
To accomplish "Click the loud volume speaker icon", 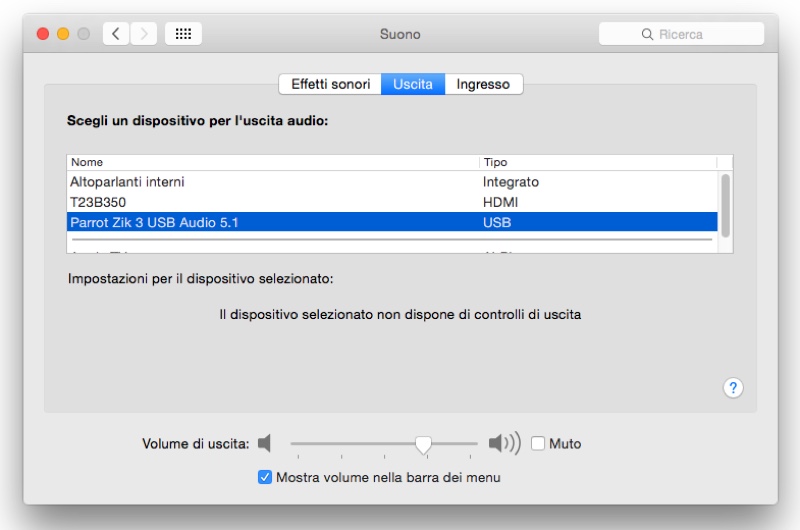I will coord(504,443).
